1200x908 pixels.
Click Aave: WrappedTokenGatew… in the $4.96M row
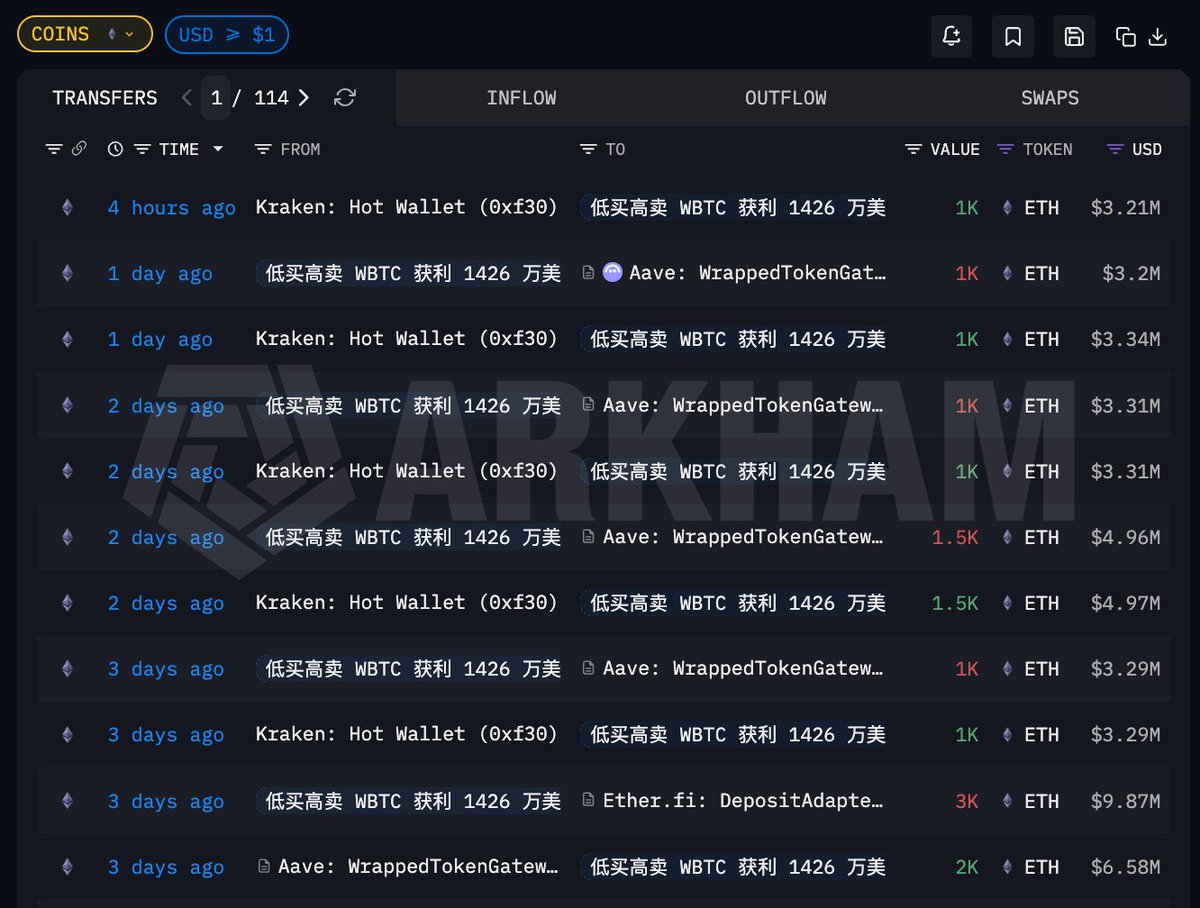tap(743, 537)
